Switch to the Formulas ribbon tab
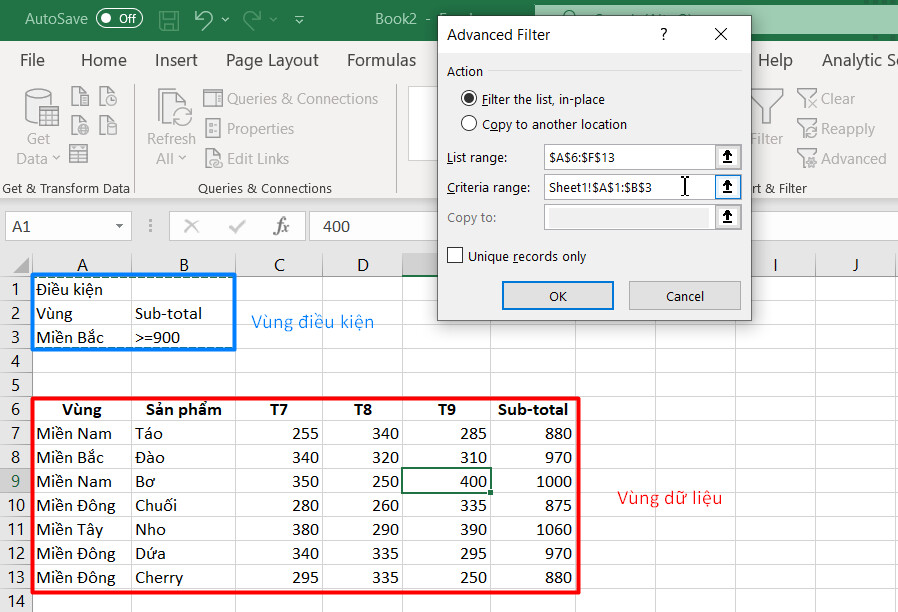 pos(381,60)
